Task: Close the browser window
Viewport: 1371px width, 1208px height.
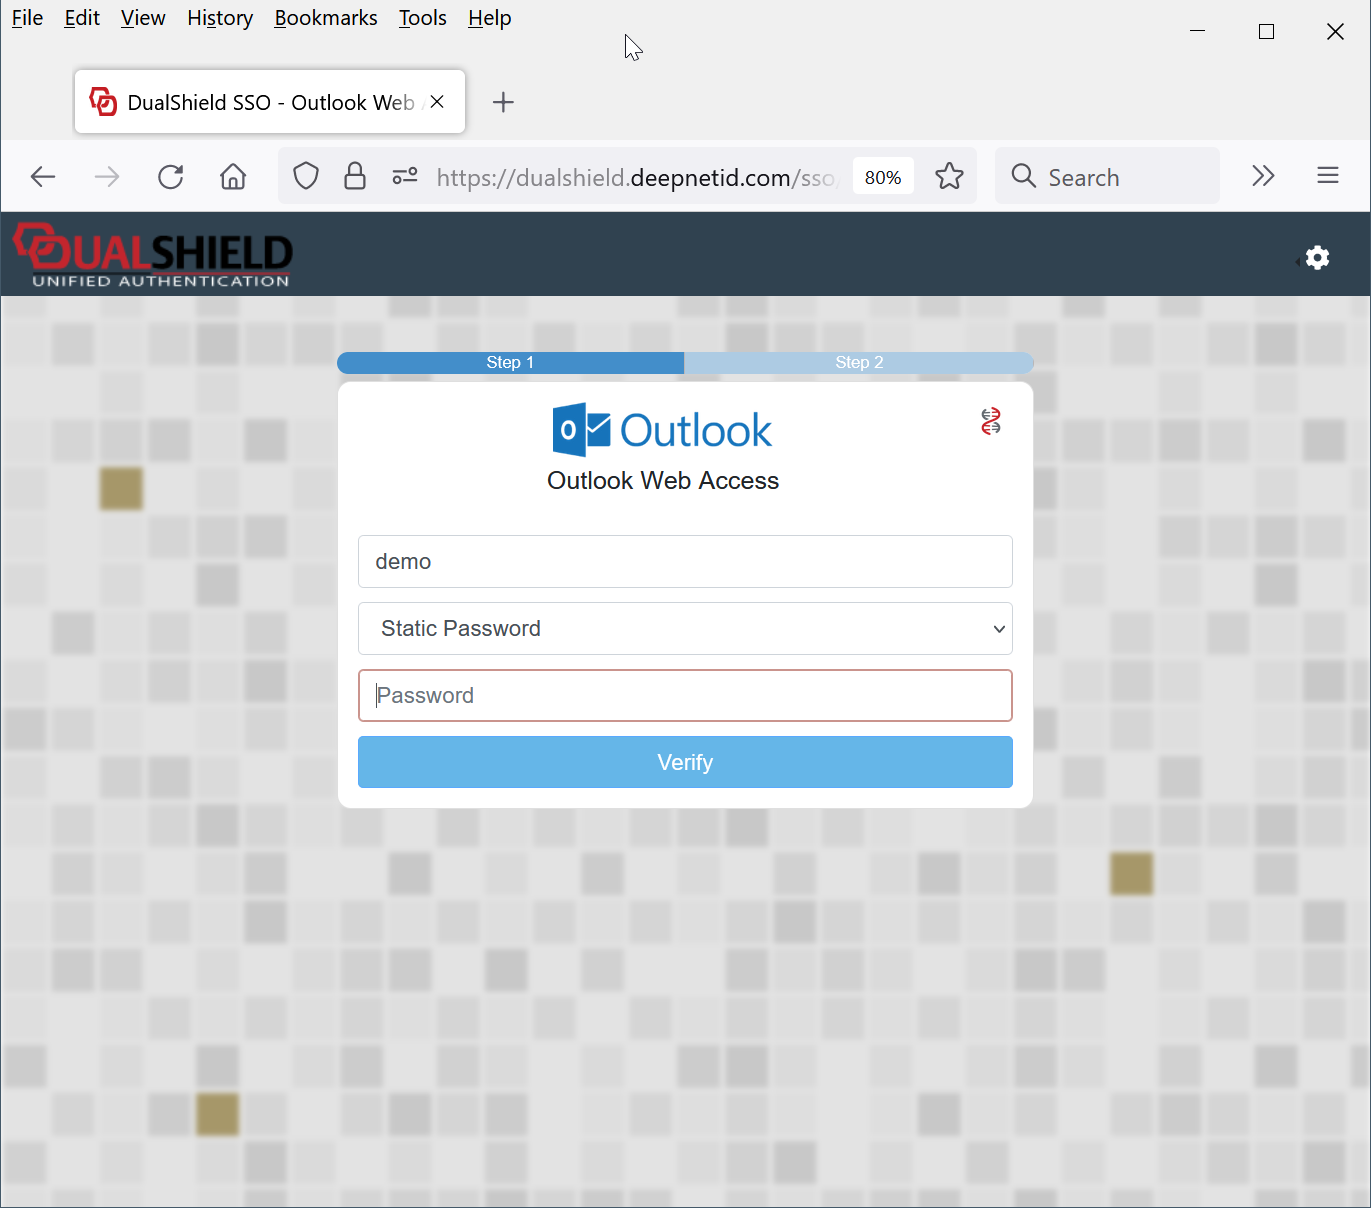Action: (1335, 31)
